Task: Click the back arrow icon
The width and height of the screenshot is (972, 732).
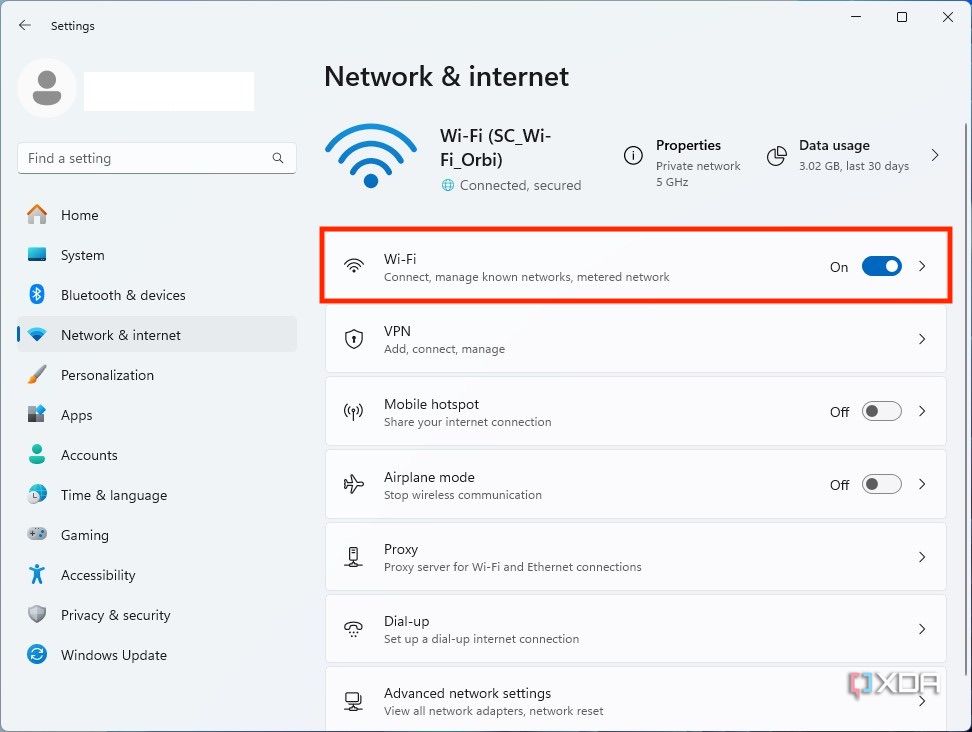Action: [x=25, y=25]
